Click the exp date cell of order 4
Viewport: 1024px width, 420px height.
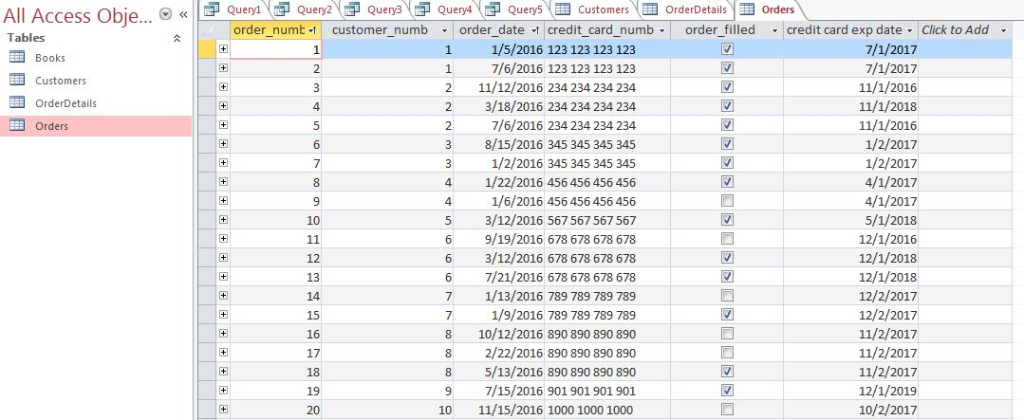pyautogui.click(x=851, y=106)
